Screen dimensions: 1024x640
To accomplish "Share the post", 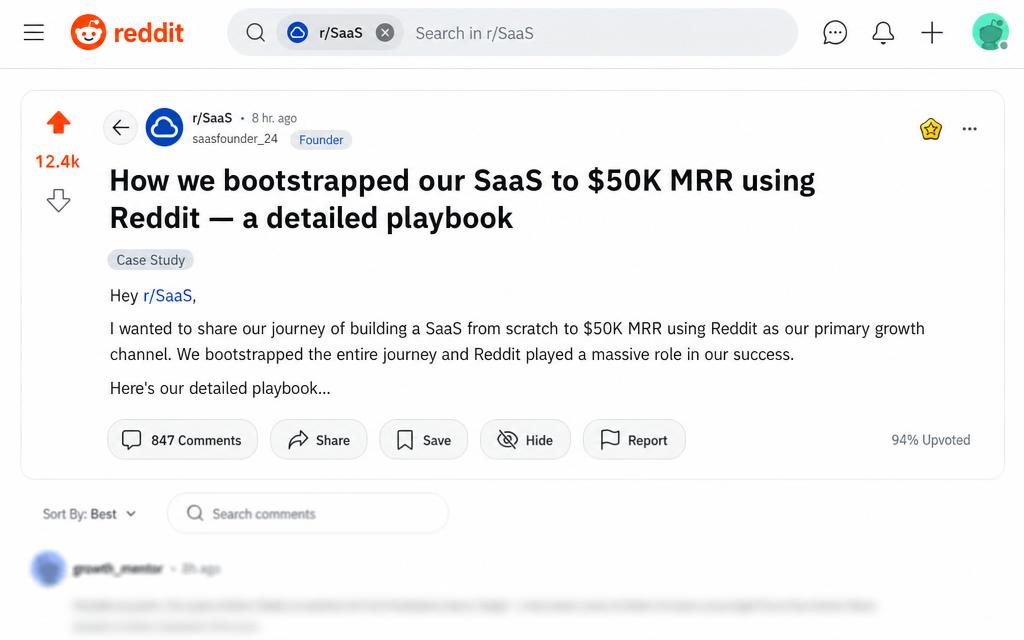I will pyautogui.click(x=319, y=440).
